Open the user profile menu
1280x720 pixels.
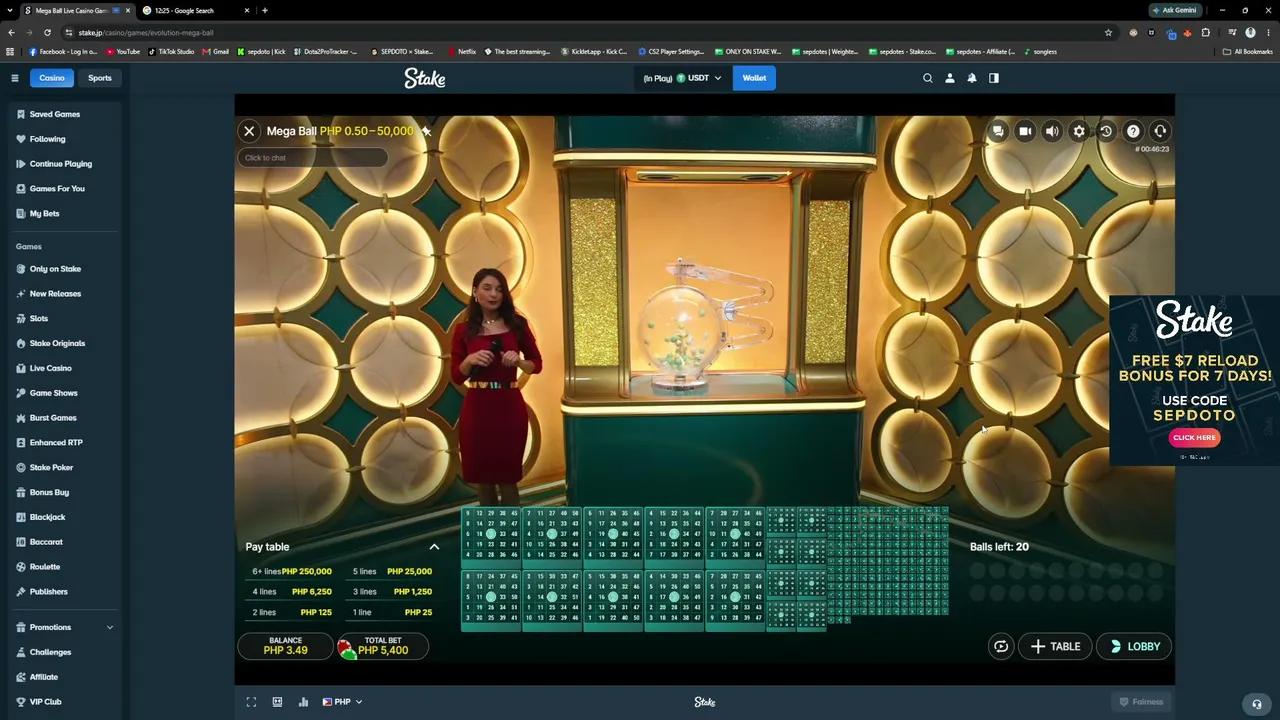click(950, 78)
